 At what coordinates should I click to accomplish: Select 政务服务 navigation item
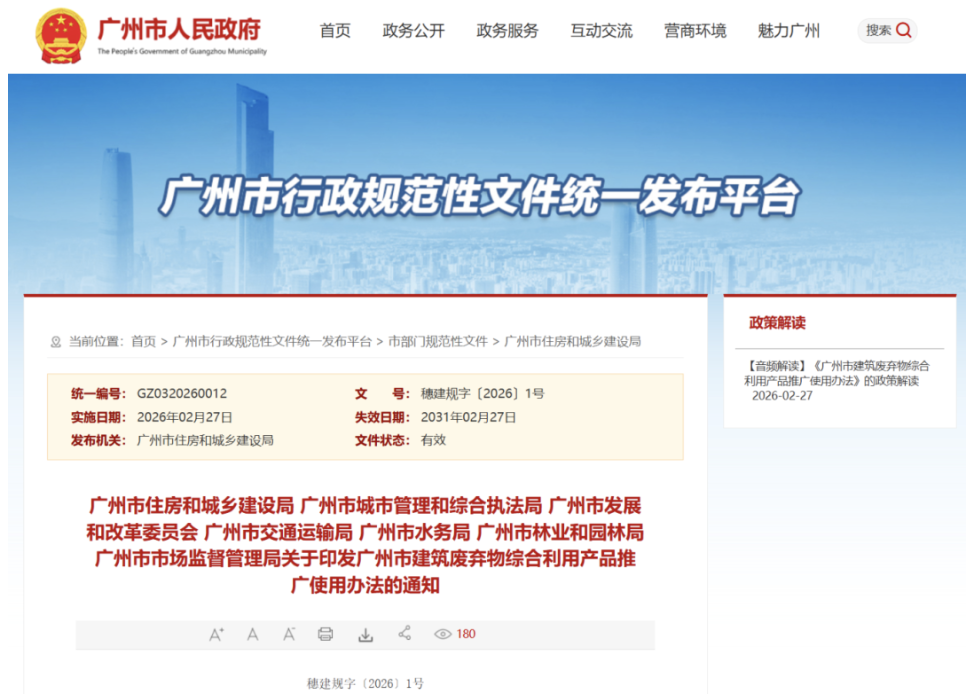pos(507,31)
